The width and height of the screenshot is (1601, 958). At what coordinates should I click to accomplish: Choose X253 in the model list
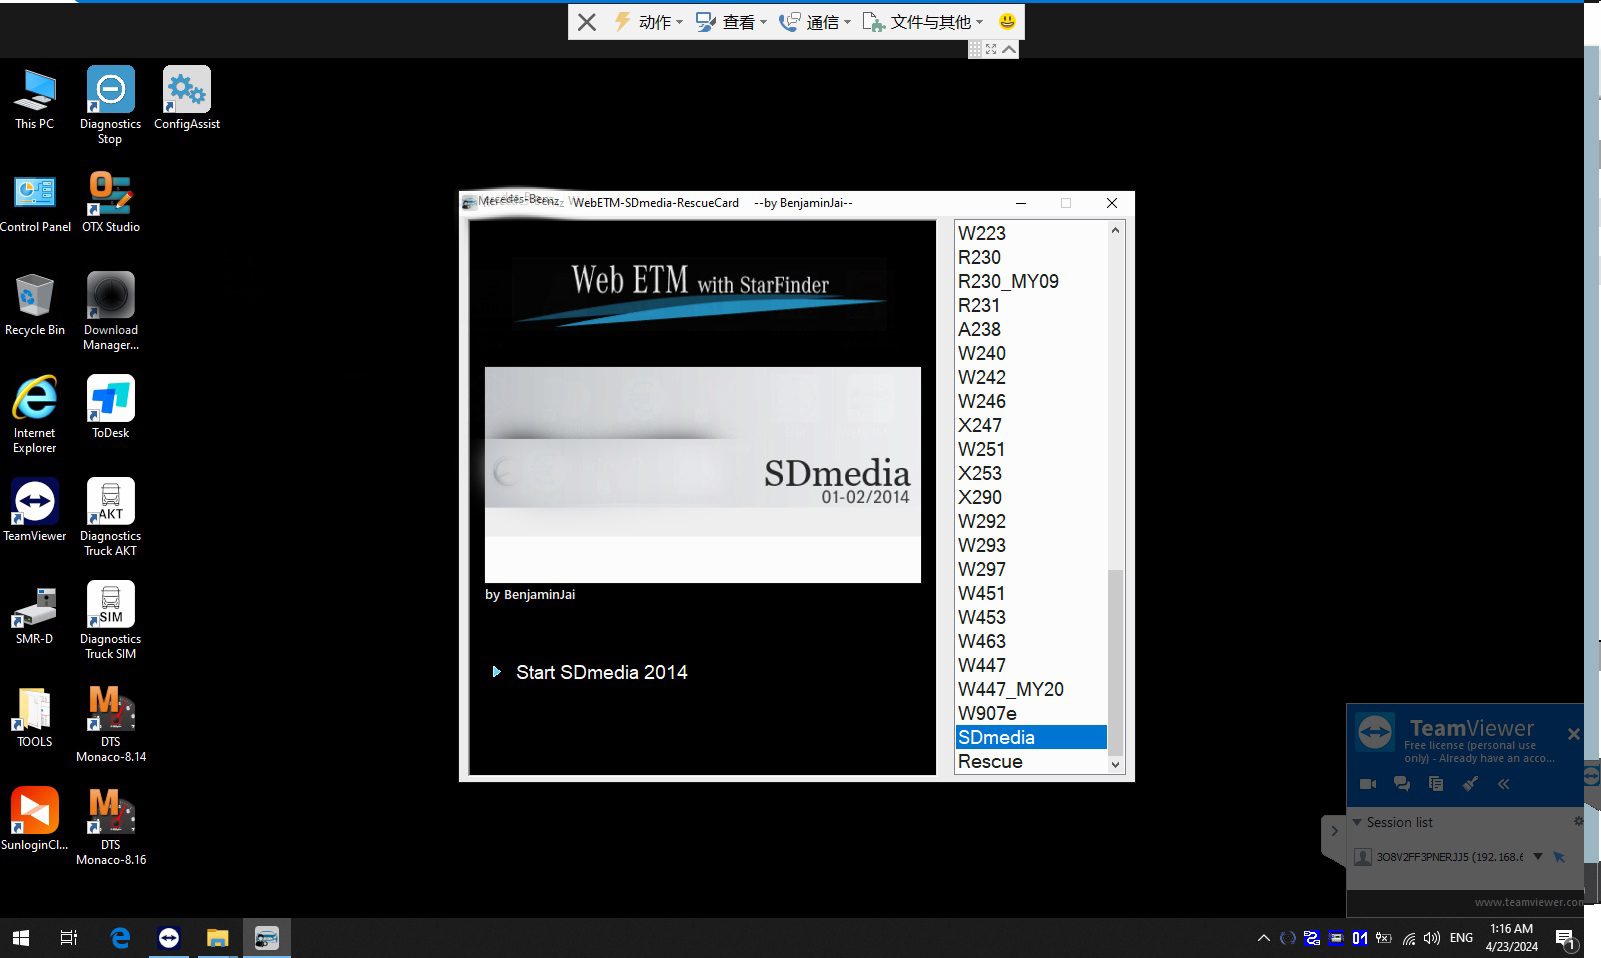coord(1031,473)
